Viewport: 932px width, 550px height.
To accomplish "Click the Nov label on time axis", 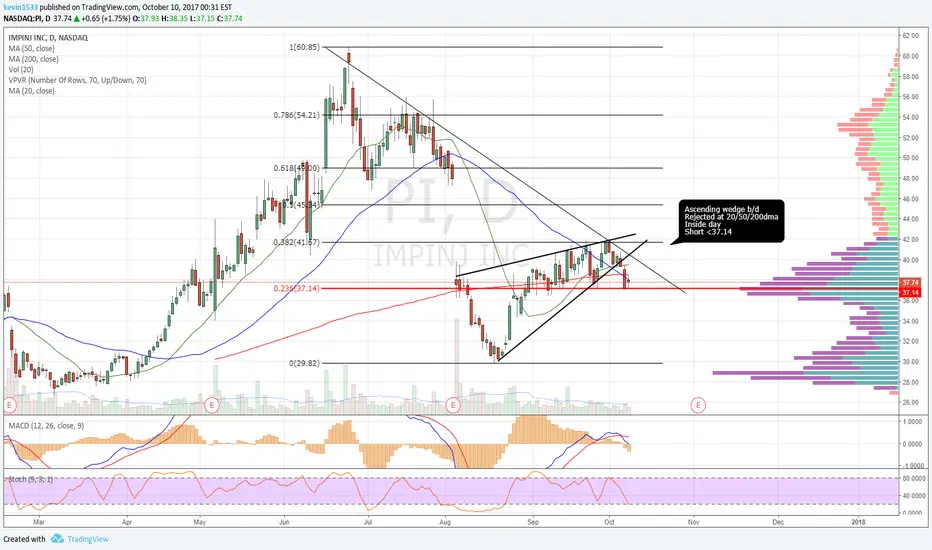I will (693, 522).
